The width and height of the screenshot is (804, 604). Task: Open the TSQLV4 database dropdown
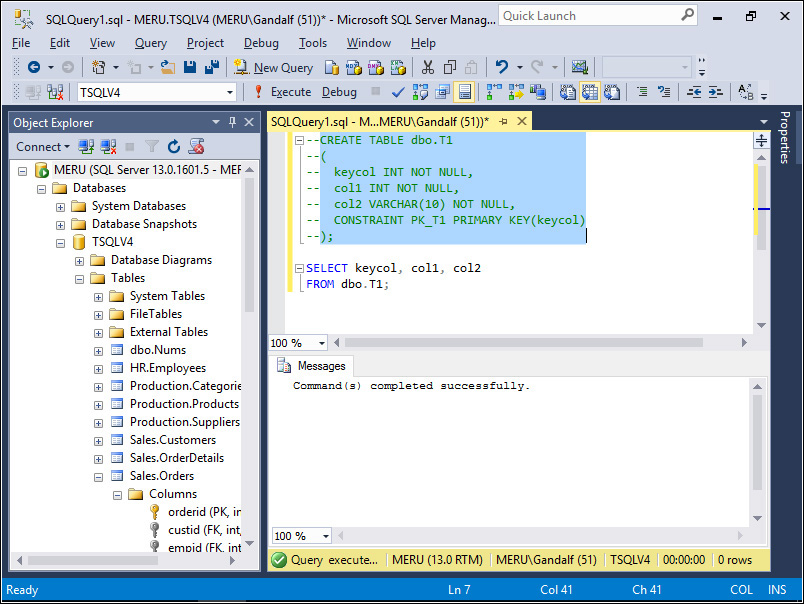pyautogui.click(x=230, y=92)
